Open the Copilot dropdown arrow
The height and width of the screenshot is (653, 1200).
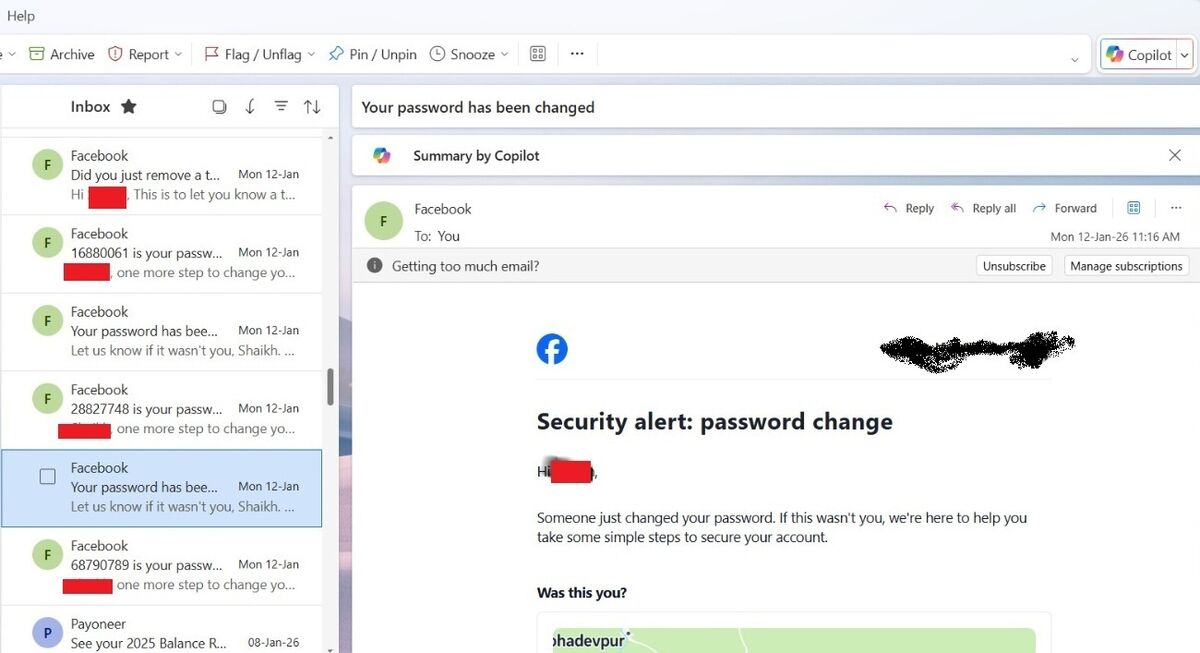(1185, 55)
